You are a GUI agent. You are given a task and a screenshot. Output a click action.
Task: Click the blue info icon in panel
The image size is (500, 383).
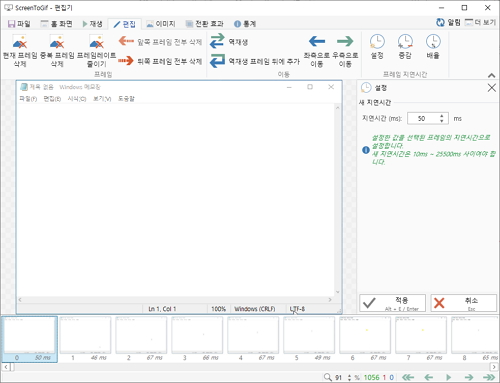click(366, 150)
